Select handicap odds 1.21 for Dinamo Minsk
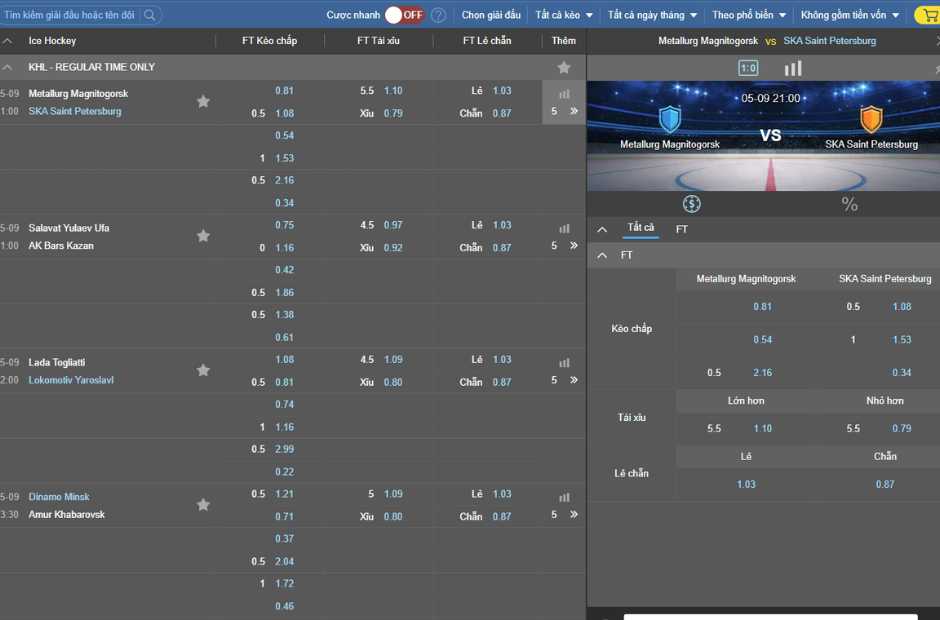Image resolution: width=940 pixels, height=620 pixels. tap(284, 493)
